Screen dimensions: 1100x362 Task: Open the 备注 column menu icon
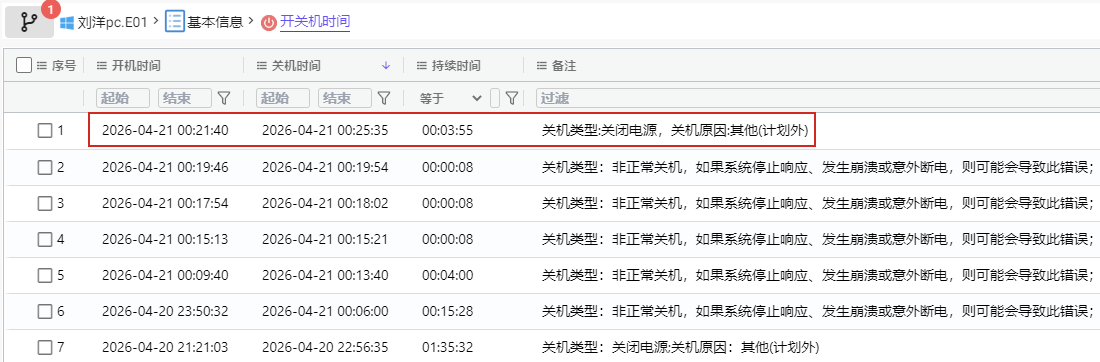coord(541,66)
